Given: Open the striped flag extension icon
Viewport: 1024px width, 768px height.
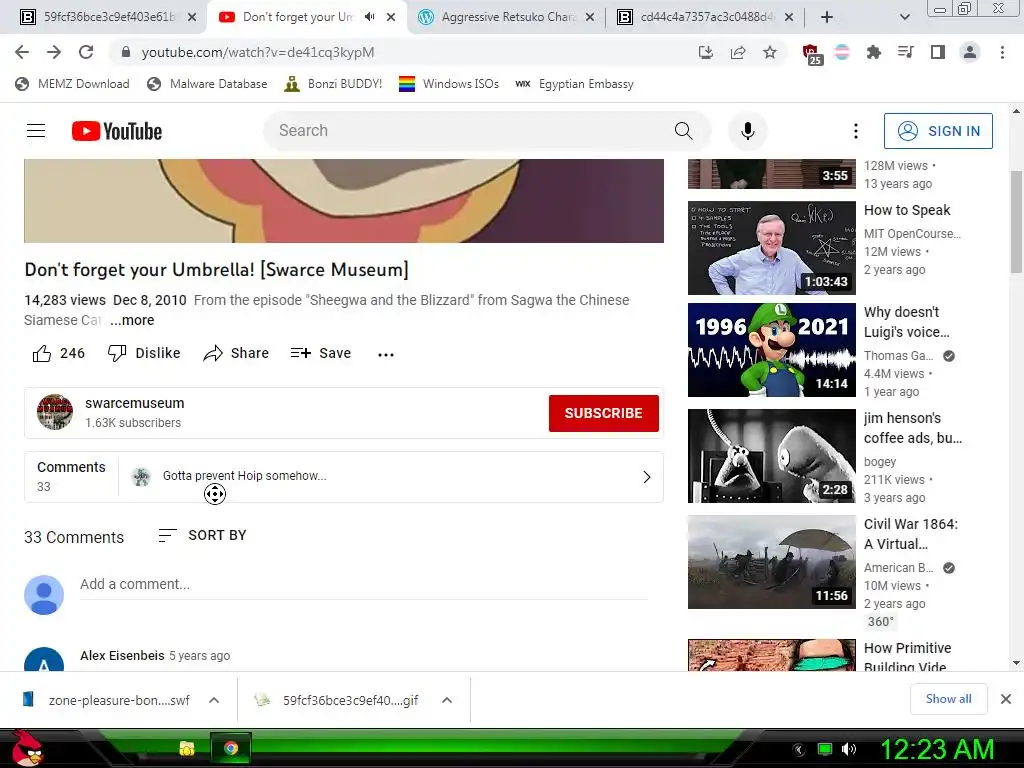Looking at the screenshot, I should pyautogui.click(x=842, y=52).
